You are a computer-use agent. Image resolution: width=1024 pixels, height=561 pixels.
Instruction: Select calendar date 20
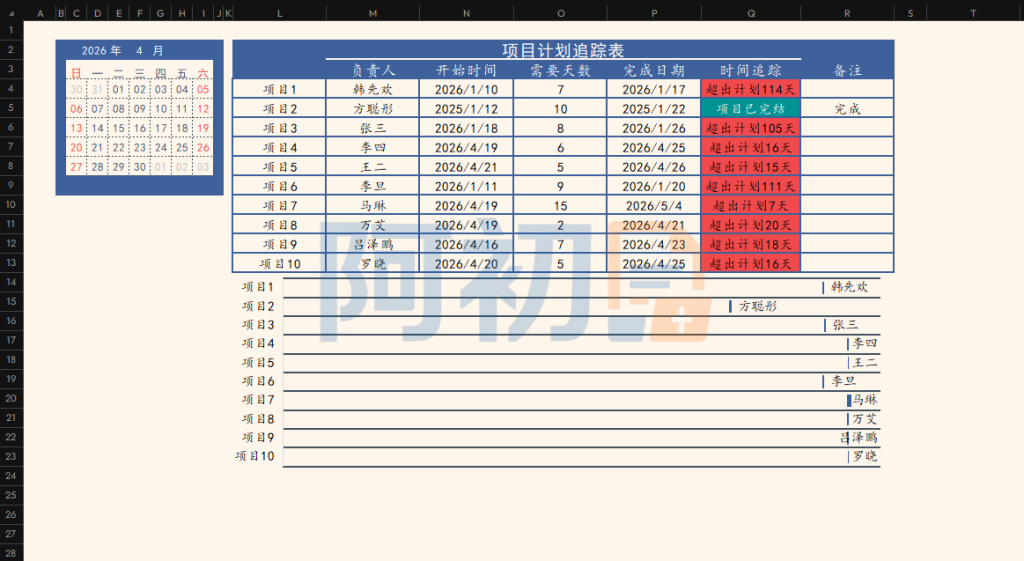76,148
